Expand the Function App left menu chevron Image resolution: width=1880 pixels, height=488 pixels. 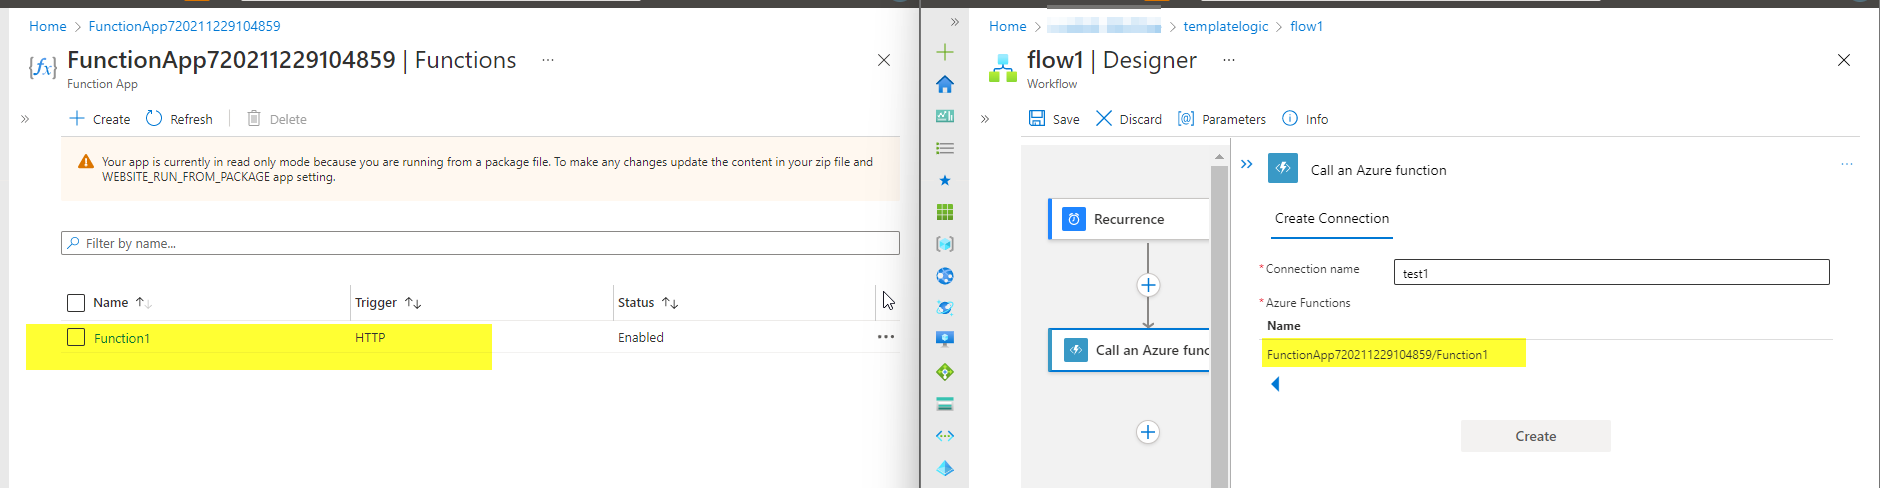coord(25,119)
